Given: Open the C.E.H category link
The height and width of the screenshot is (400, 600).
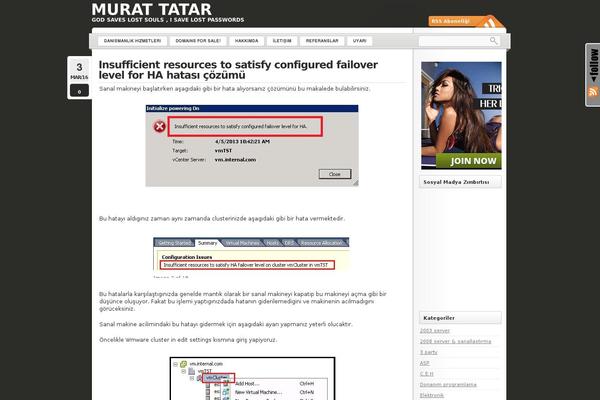Looking at the screenshot, I should [x=427, y=374].
